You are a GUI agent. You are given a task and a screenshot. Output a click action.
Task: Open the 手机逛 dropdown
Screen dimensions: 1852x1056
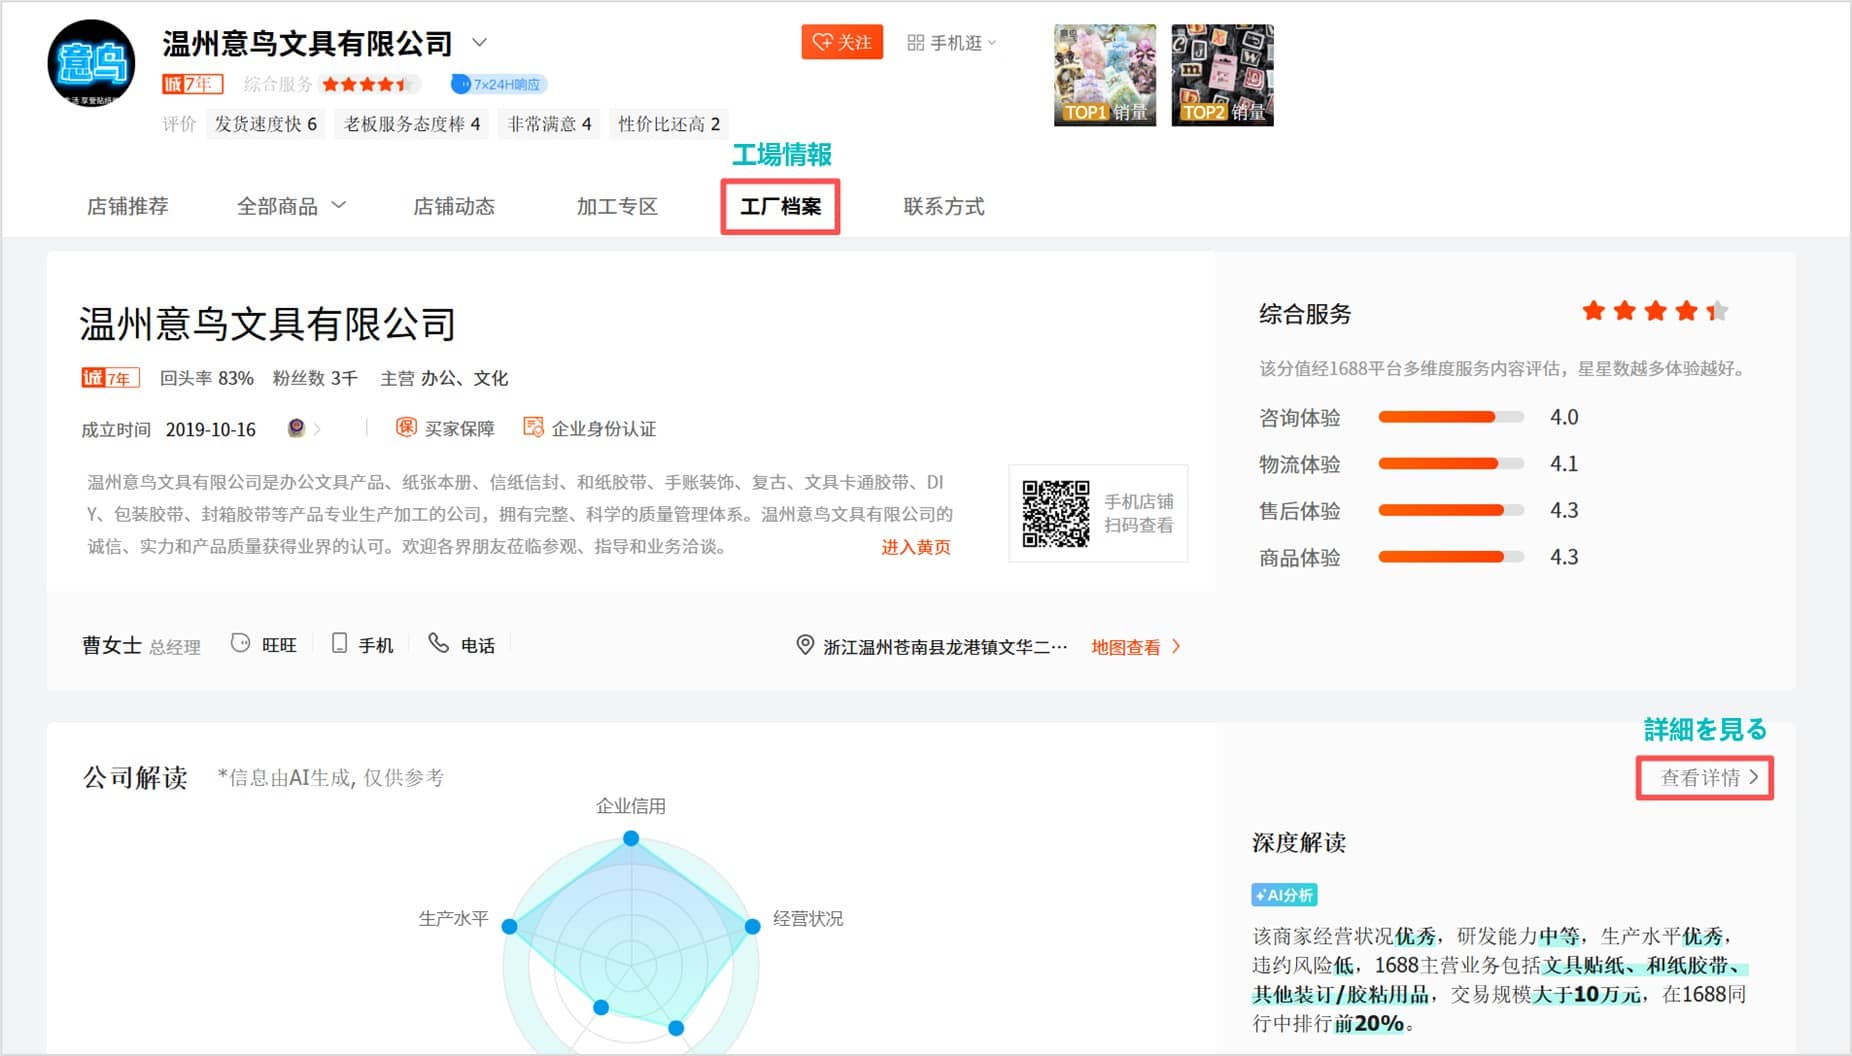click(951, 42)
